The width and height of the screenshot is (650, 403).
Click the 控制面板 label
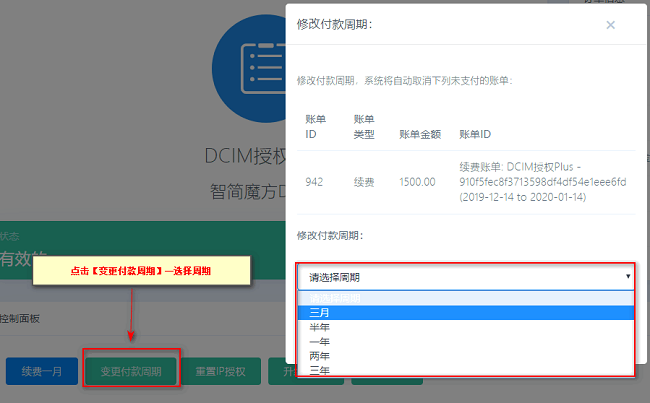(20, 318)
